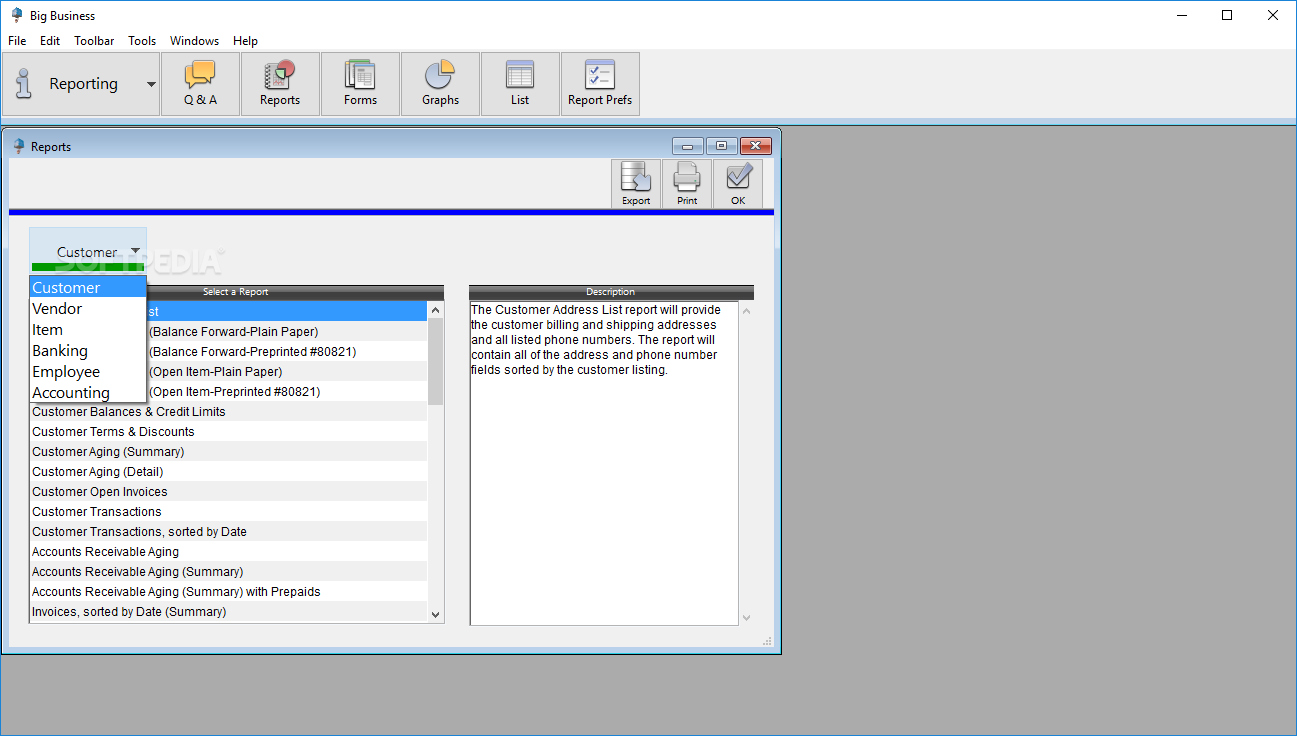The height and width of the screenshot is (736, 1297).
Task: Select the (Open Item-Plain Paper) report row
Action: coord(287,372)
